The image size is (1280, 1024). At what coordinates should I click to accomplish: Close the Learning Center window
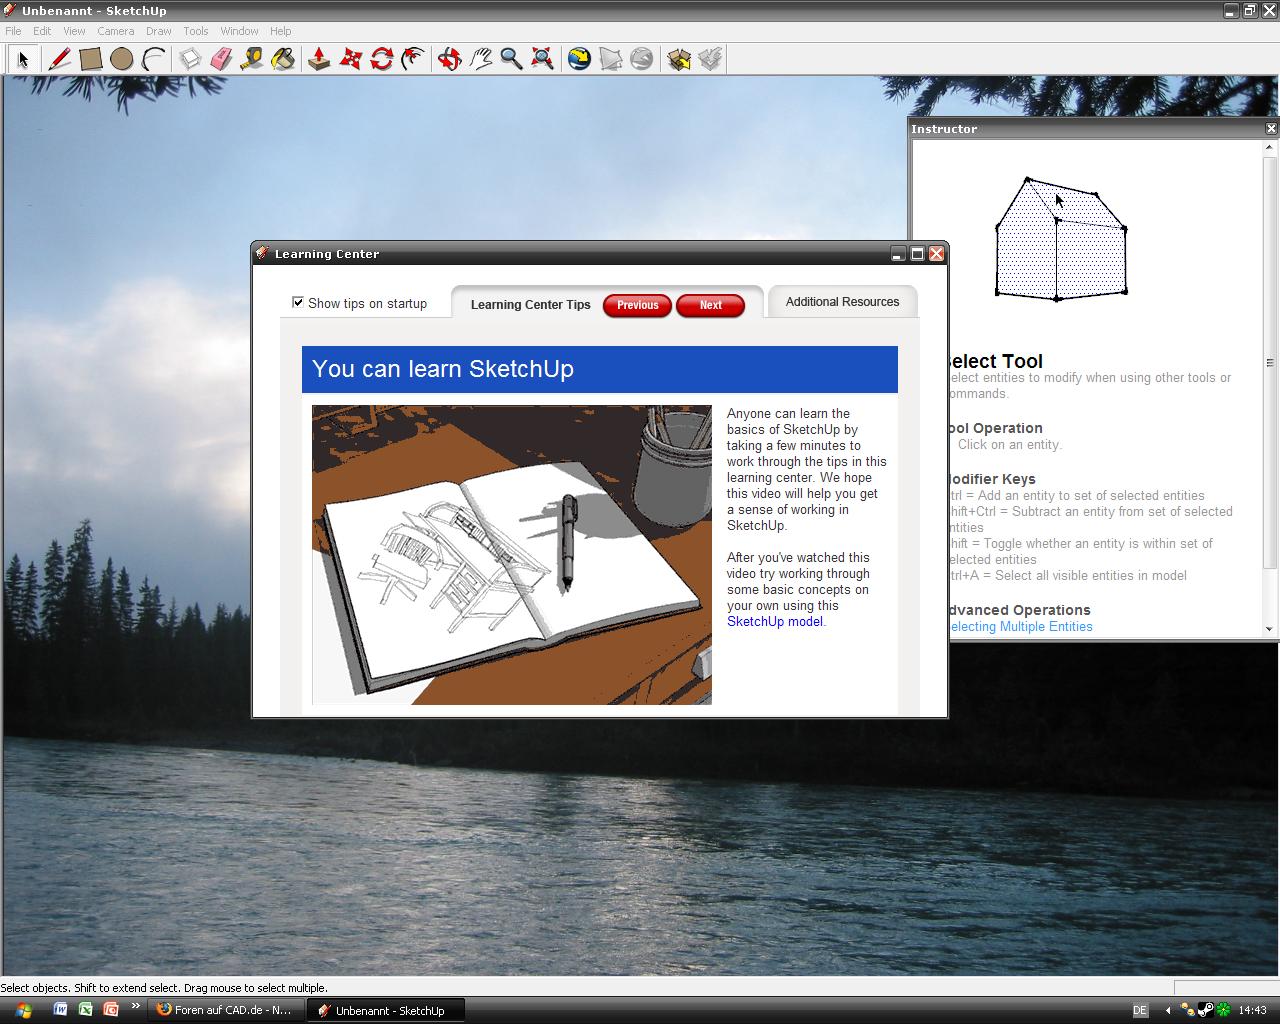[936, 254]
